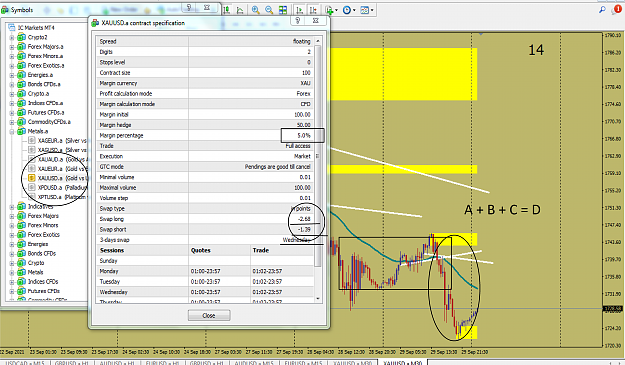Open dropdown arrow next to Periodicity clock icon
This screenshot has height=365, width=625.
(354, 10)
